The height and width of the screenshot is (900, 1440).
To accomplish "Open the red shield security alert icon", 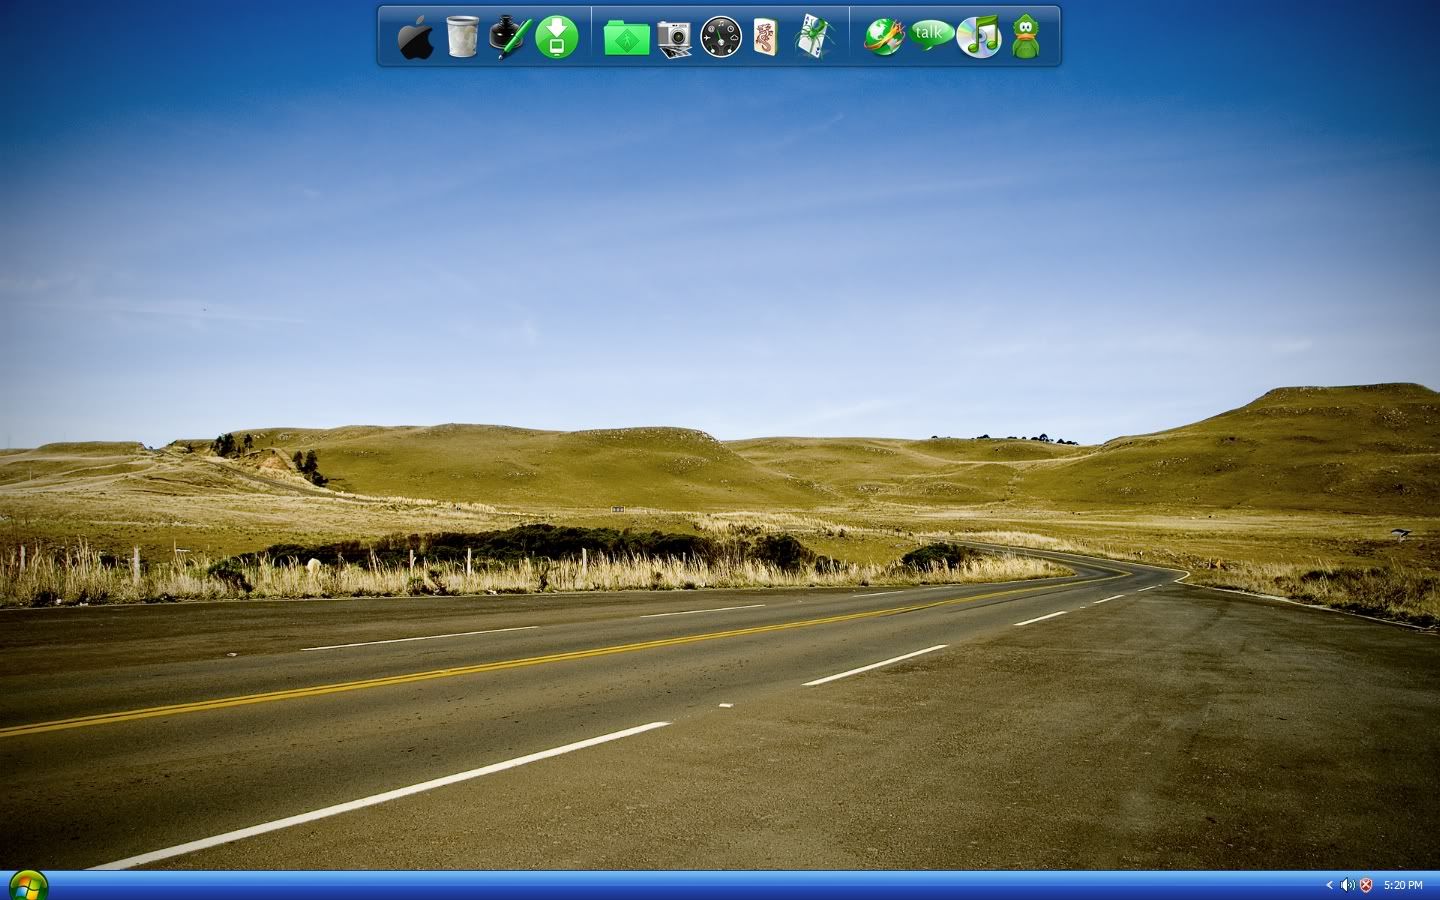I will pyautogui.click(x=1366, y=885).
